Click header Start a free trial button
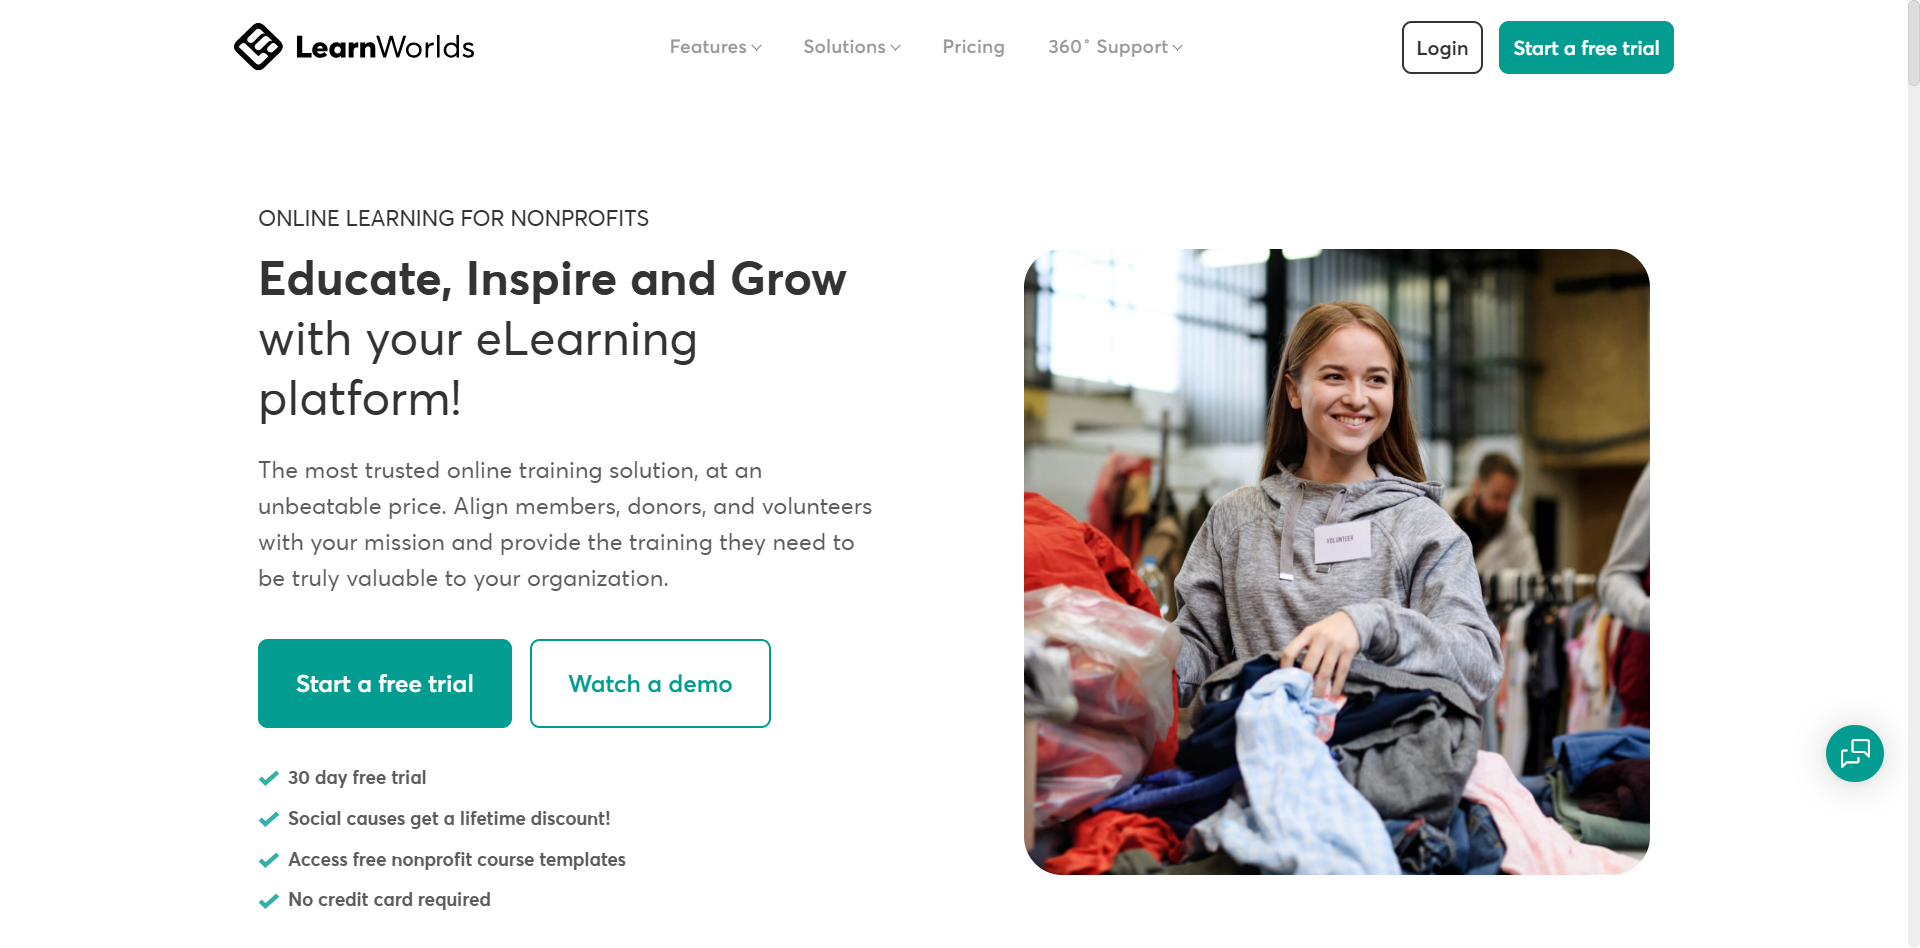1920x948 pixels. tap(1586, 48)
